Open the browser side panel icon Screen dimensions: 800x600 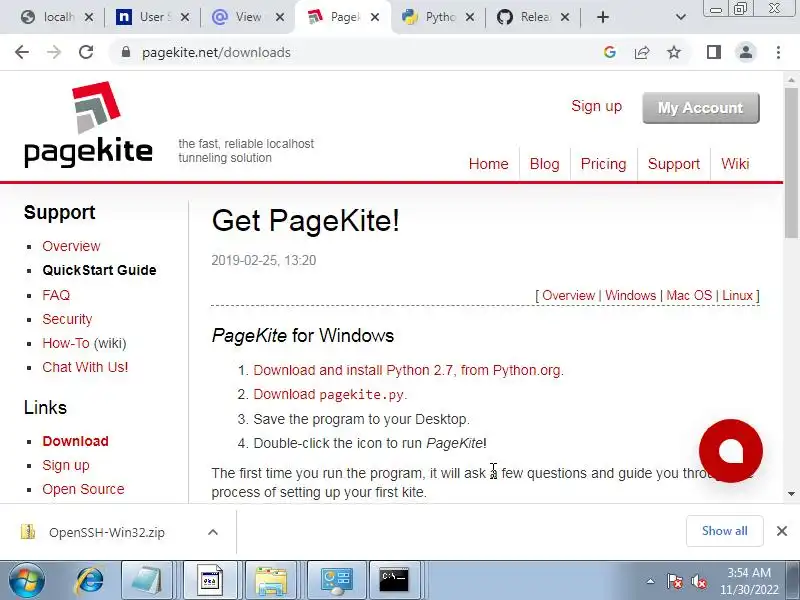714,52
